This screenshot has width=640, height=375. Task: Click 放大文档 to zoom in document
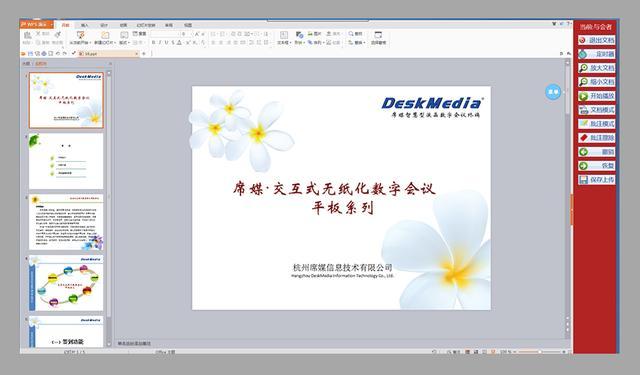click(x=596, y=68)
